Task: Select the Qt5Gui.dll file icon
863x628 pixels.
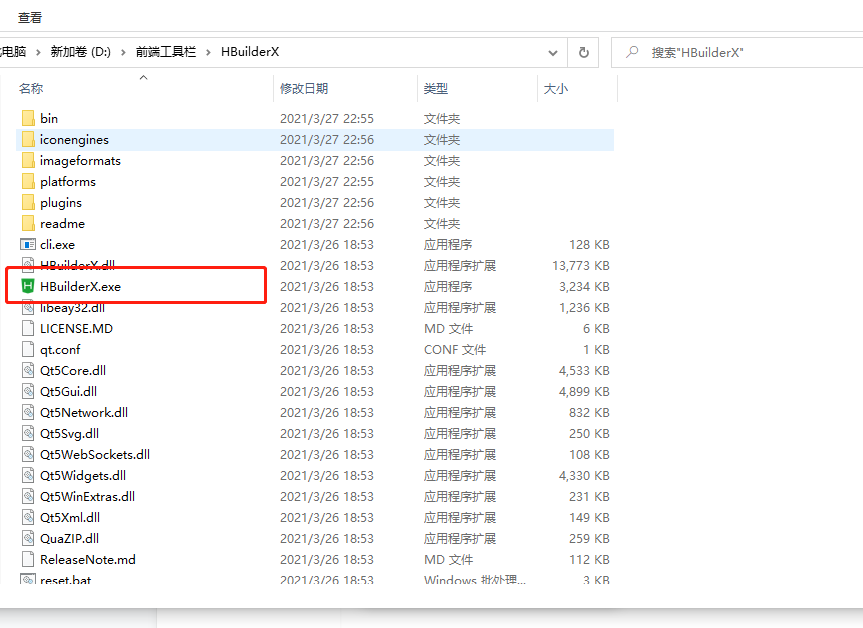Action: coord(28,391)
